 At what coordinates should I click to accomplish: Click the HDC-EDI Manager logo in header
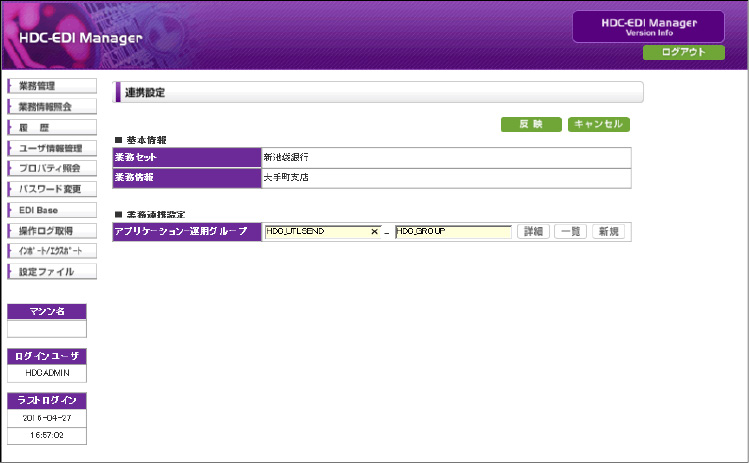coord(80,38)
